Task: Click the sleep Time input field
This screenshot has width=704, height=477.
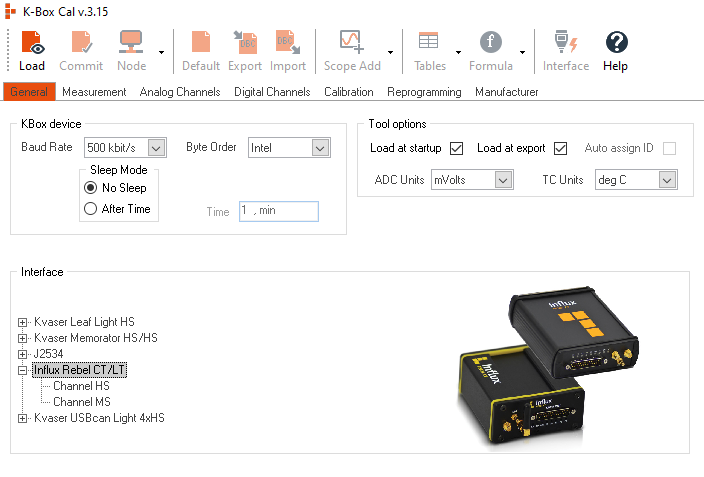Action: coord(279,211)
